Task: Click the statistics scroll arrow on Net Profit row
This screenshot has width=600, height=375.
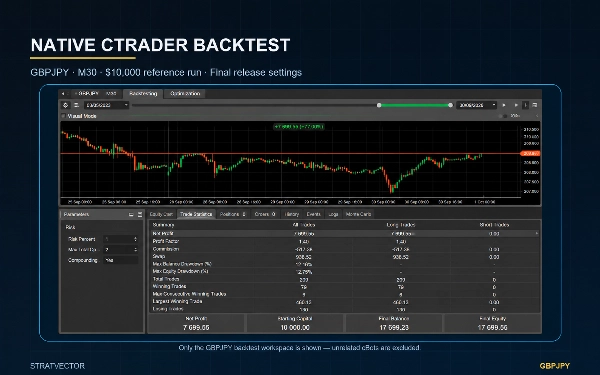Action: [x=536, y=233]
